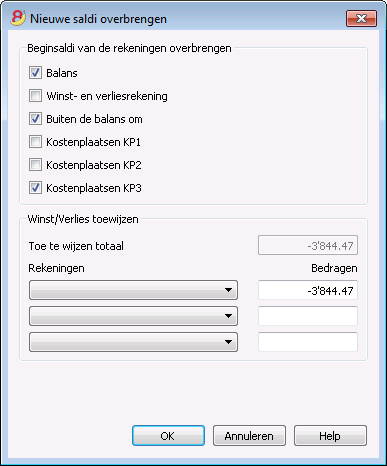Uncheck the Balans checkbox
387x466 pixels.
coord(35,73)
